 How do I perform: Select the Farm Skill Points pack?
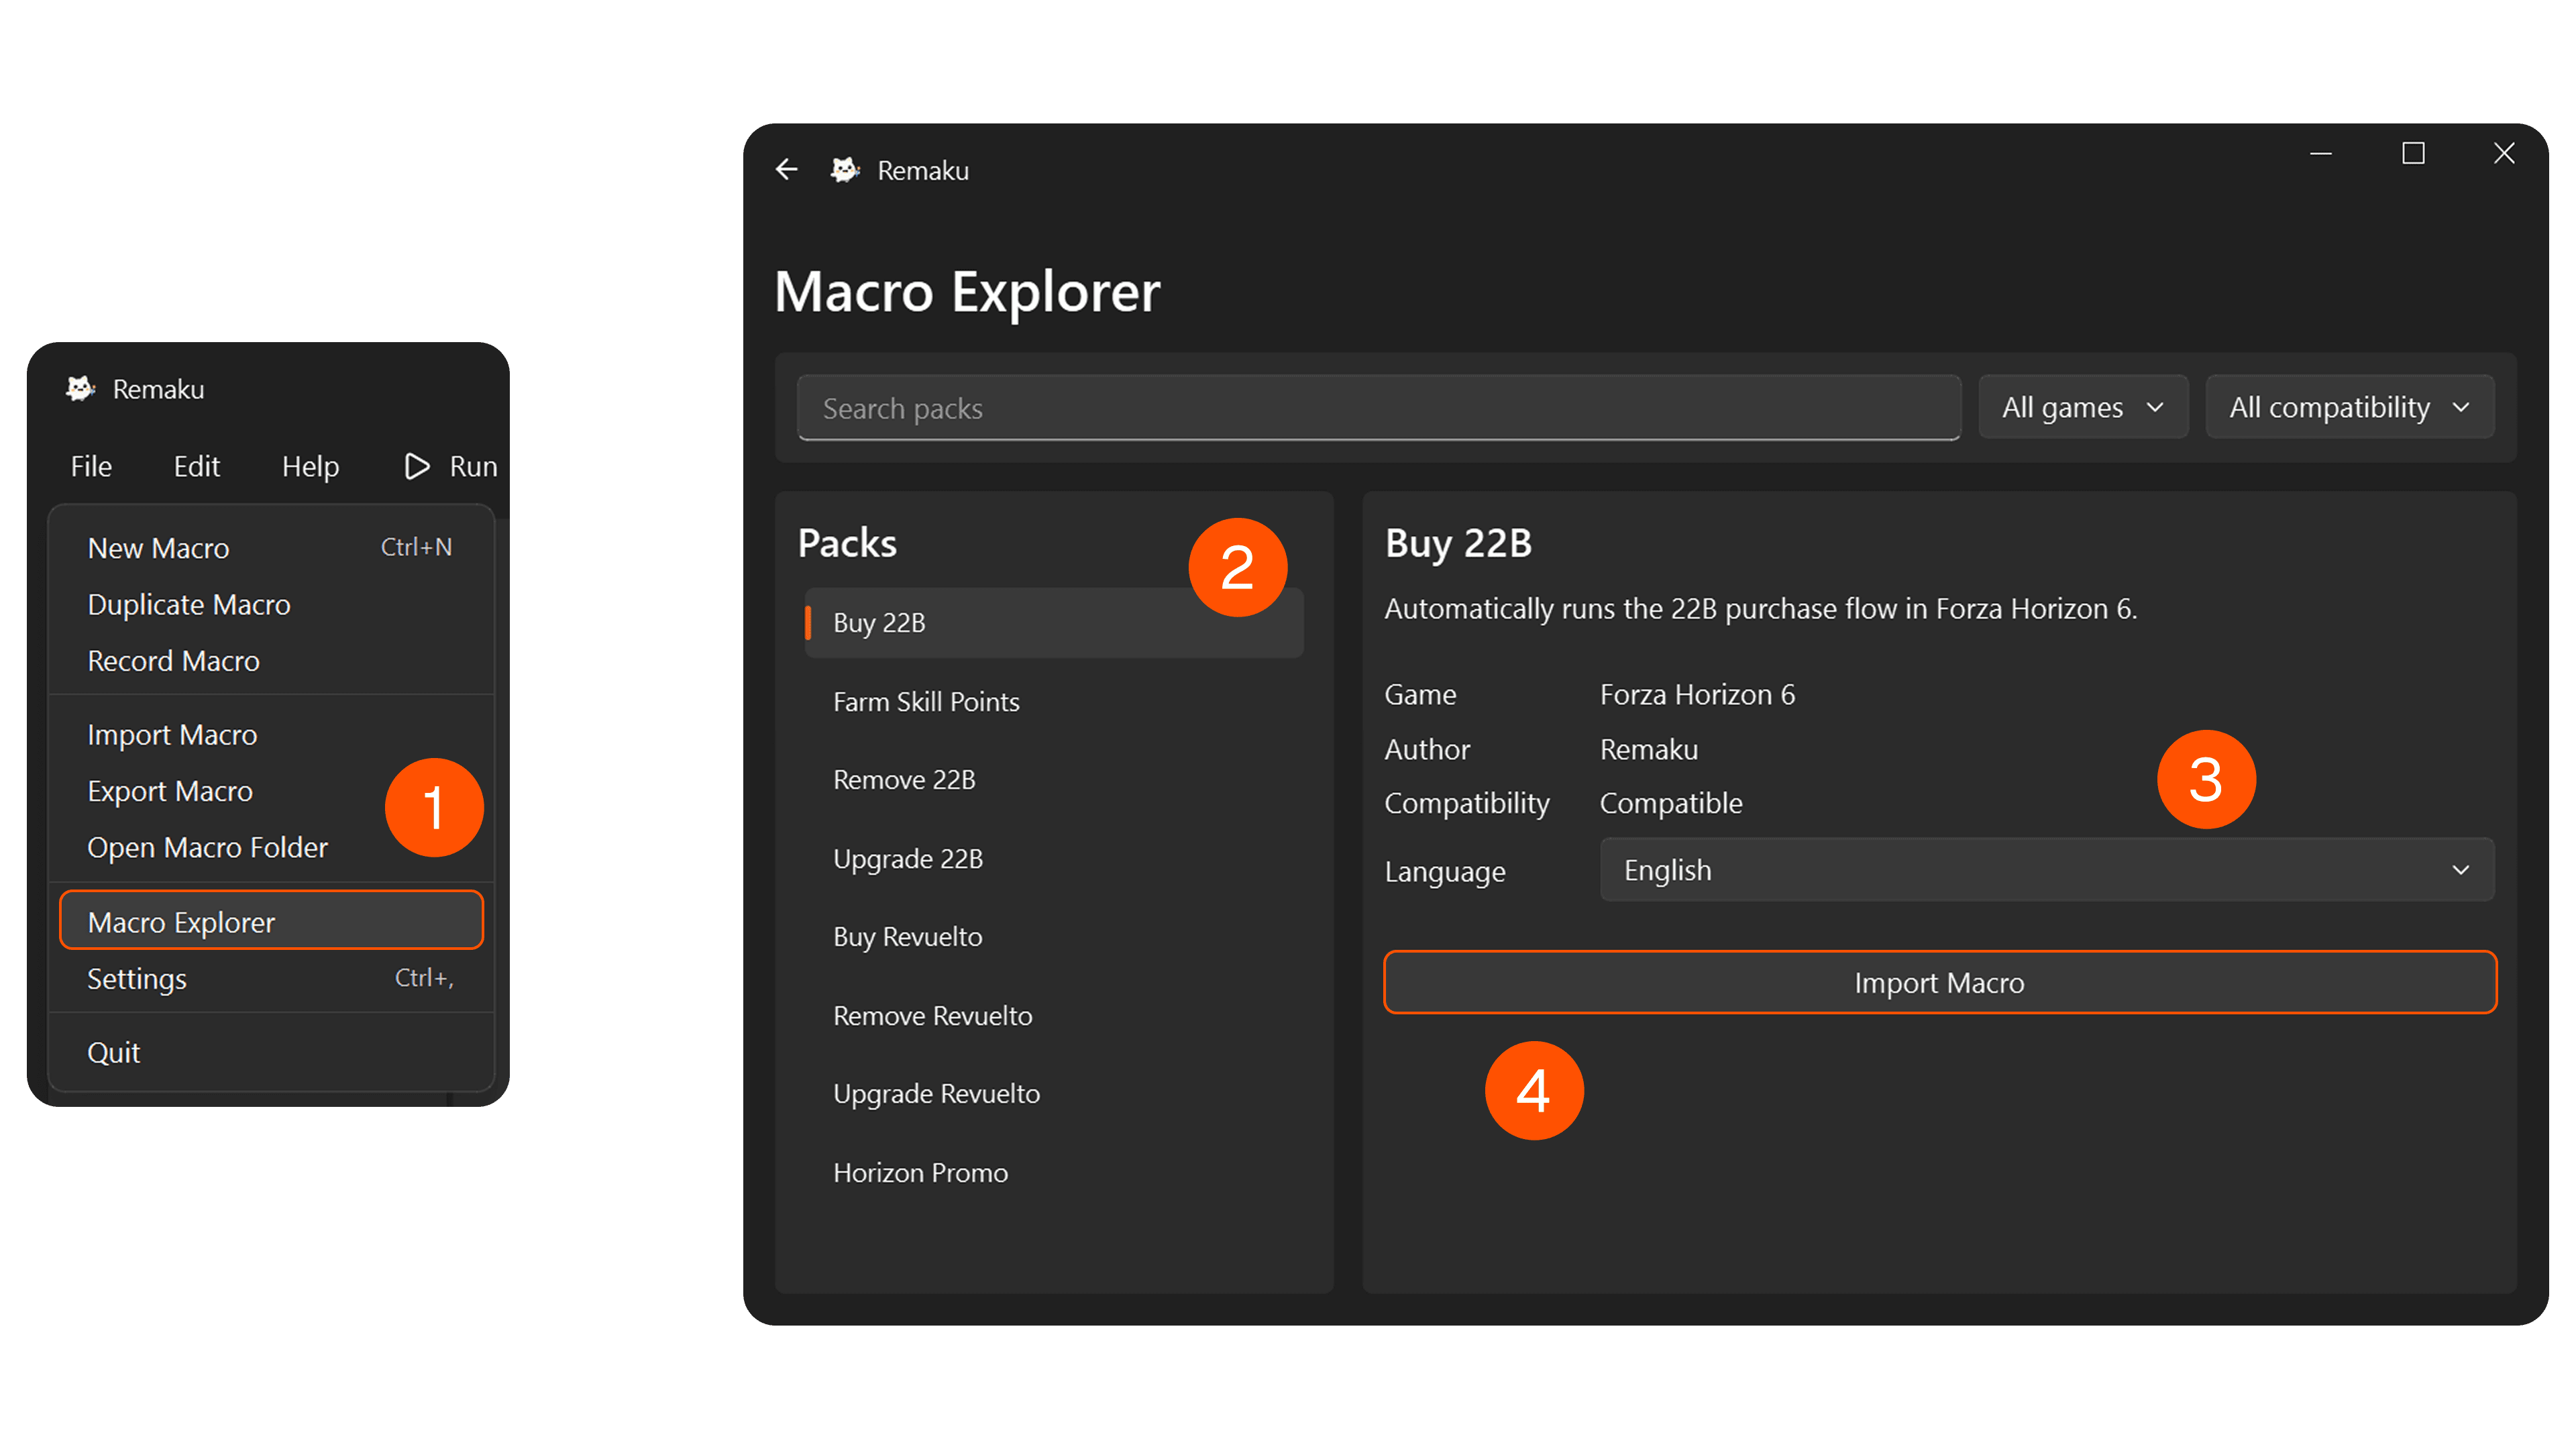tap(1053, 701)
